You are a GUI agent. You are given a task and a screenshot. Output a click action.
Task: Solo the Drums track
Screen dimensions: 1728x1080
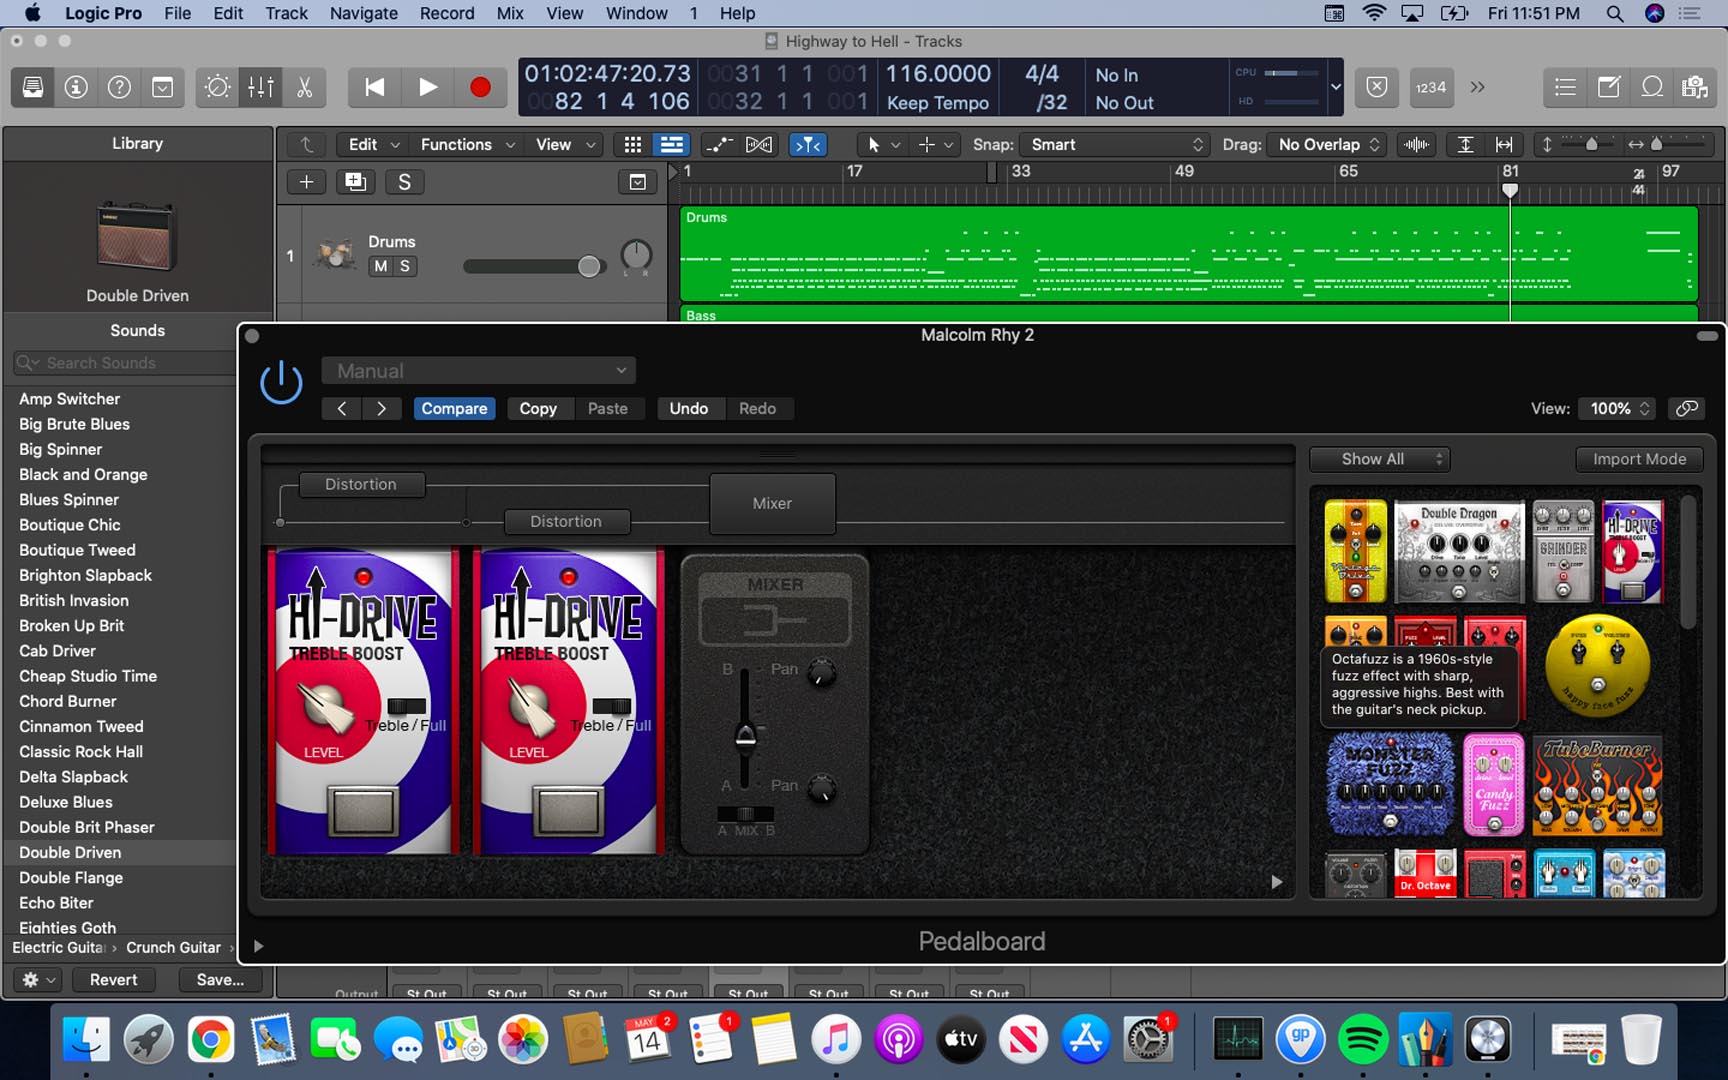(405, 266)
